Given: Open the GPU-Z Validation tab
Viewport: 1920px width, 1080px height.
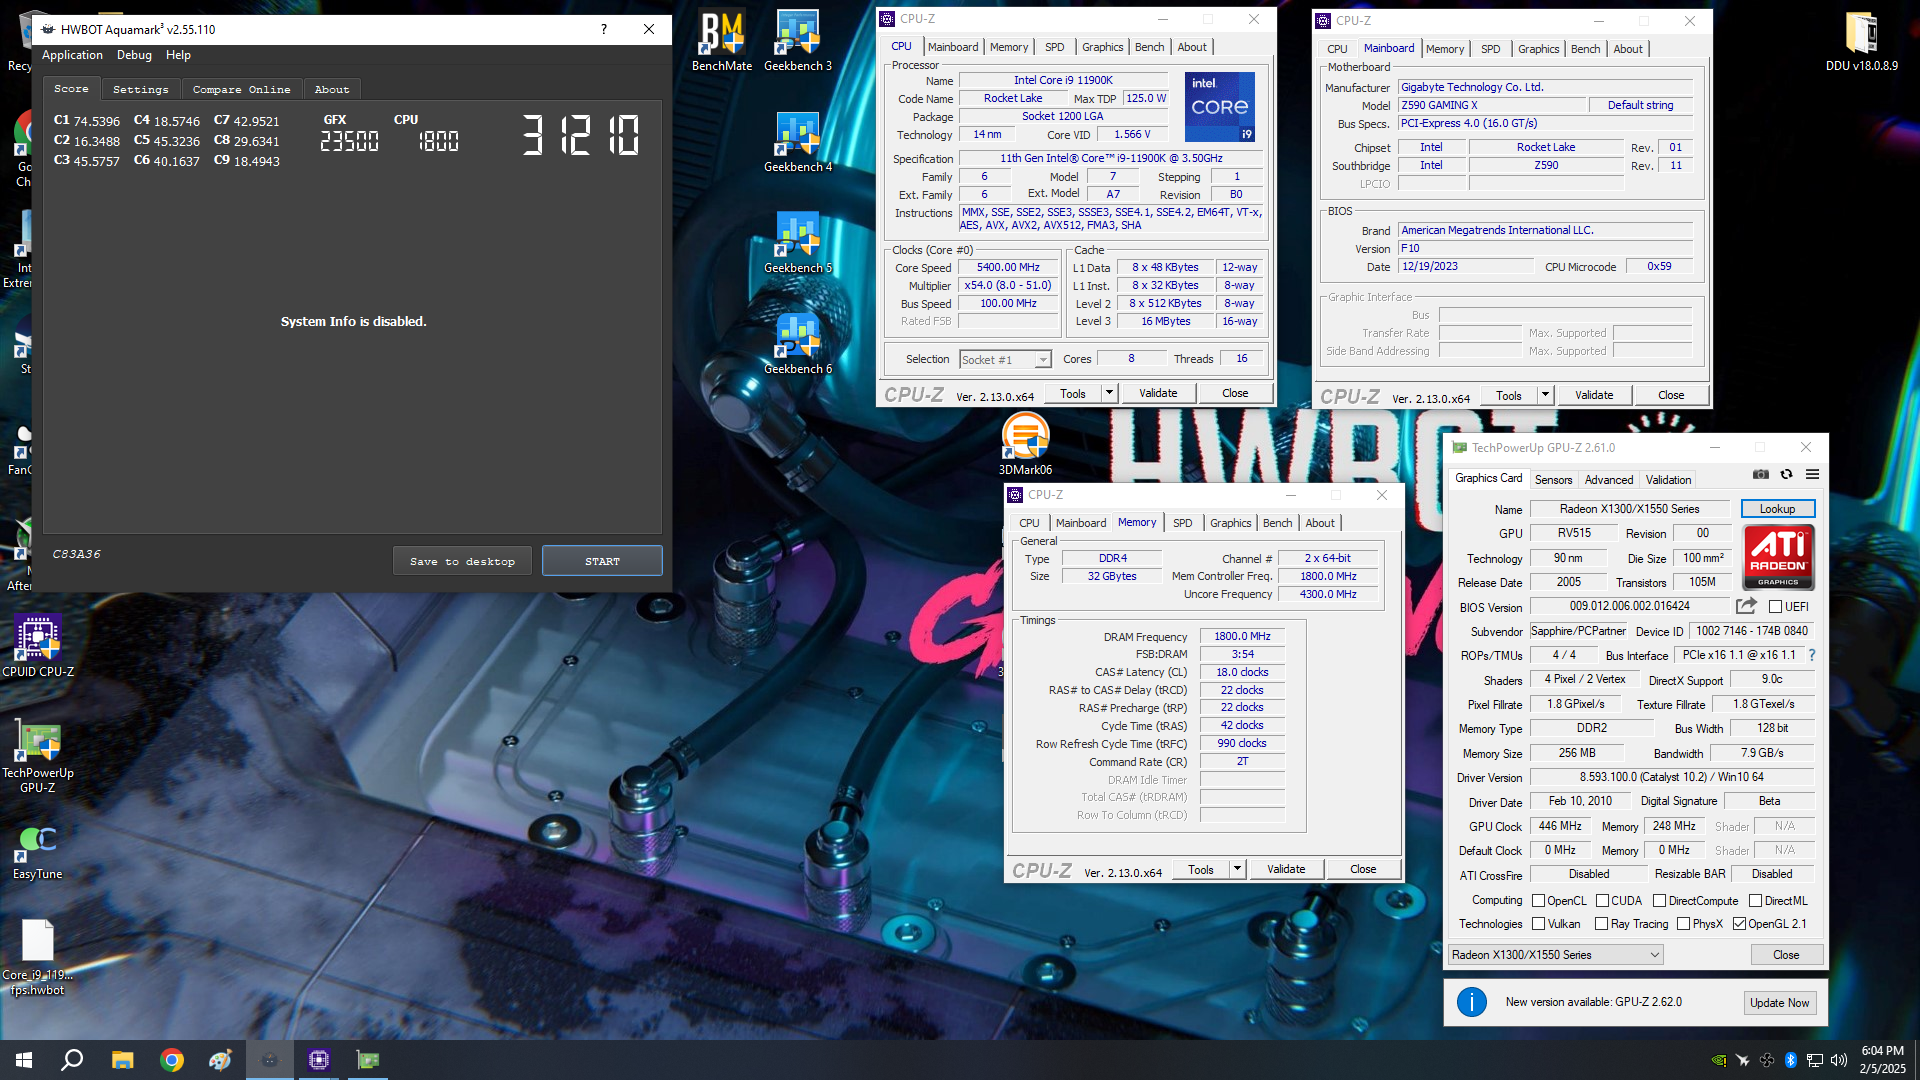Looking at the screenshot, I should (x=1669, y=480).
